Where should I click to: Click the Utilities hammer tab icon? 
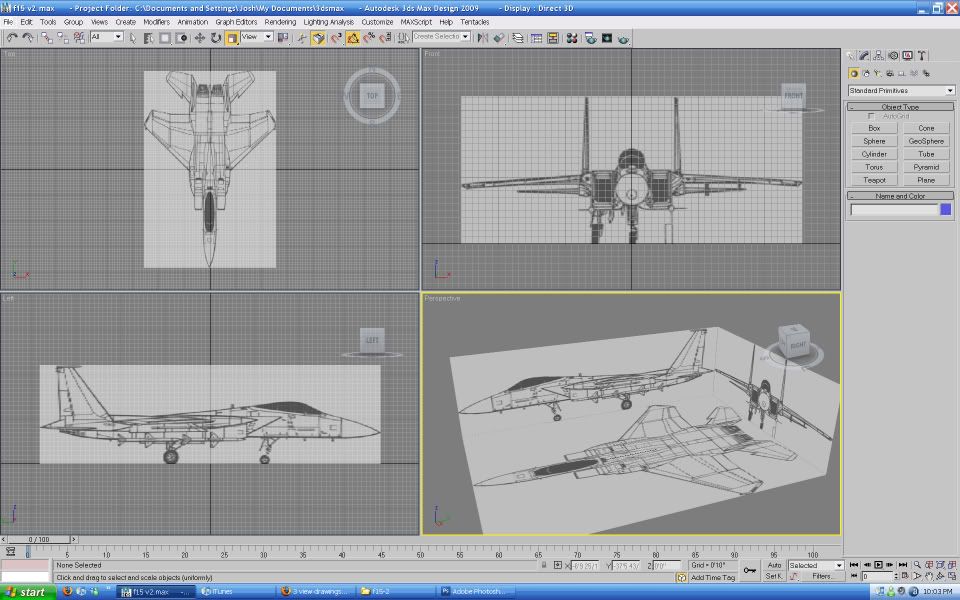[922, 56]
